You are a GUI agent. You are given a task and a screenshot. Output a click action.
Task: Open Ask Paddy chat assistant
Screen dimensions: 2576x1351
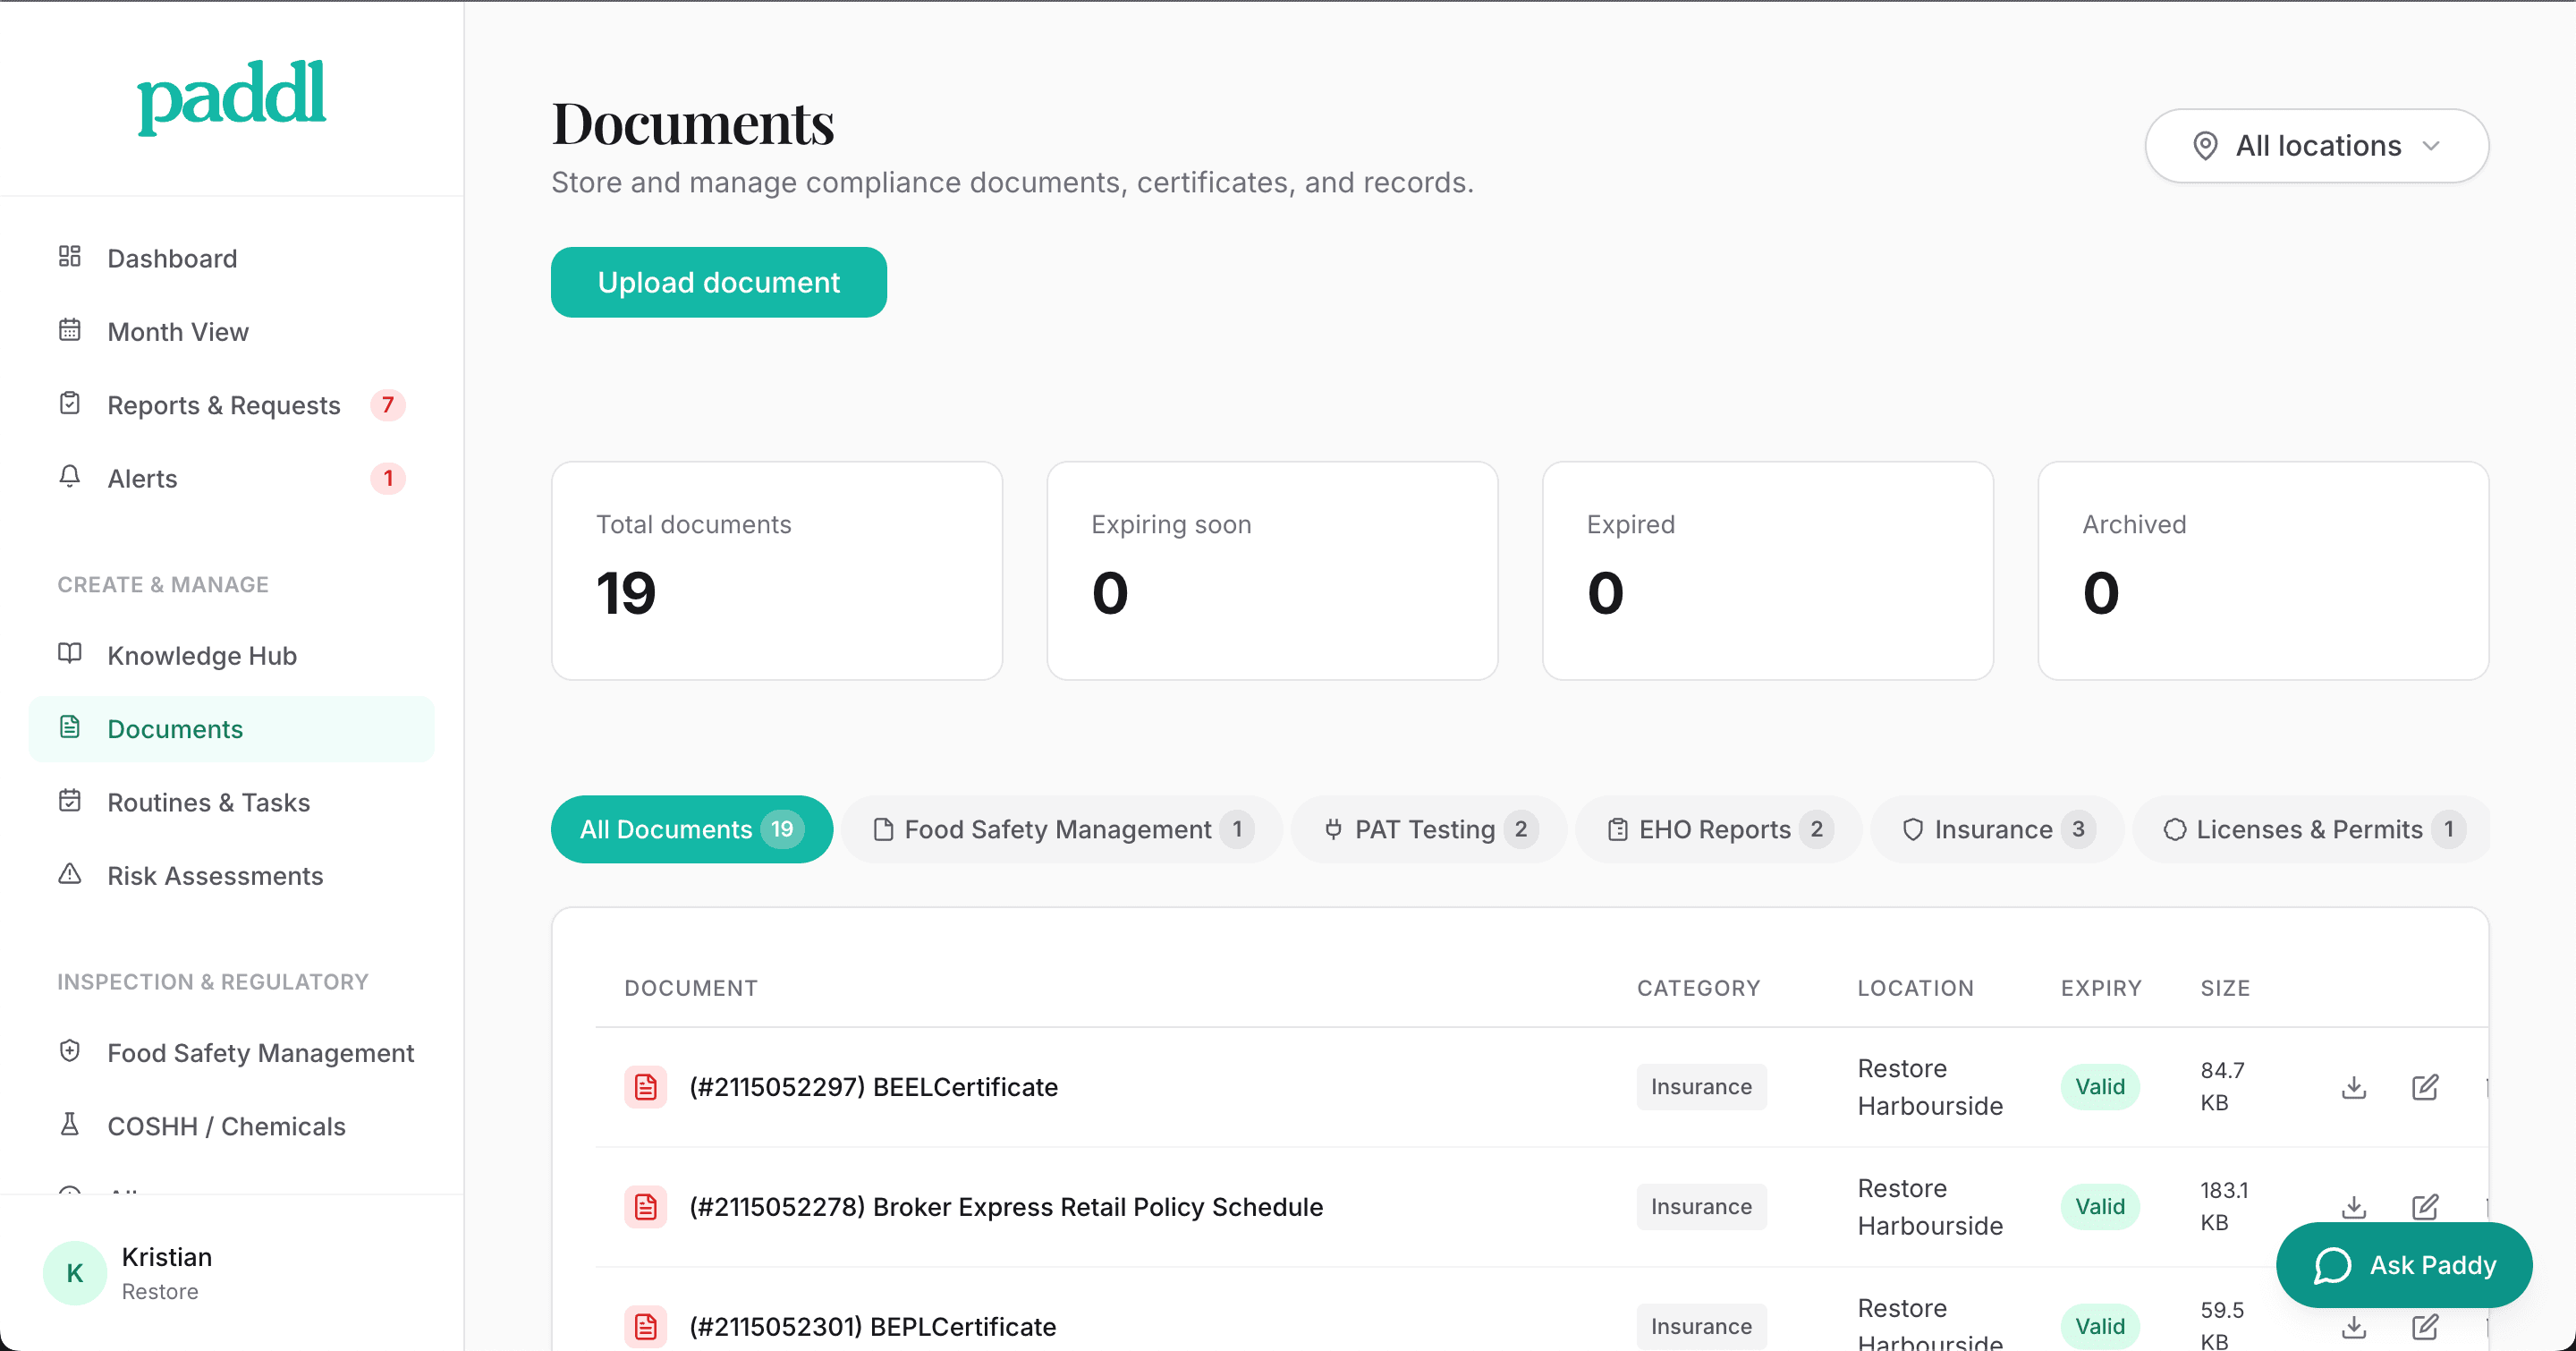[2404, 1264]
